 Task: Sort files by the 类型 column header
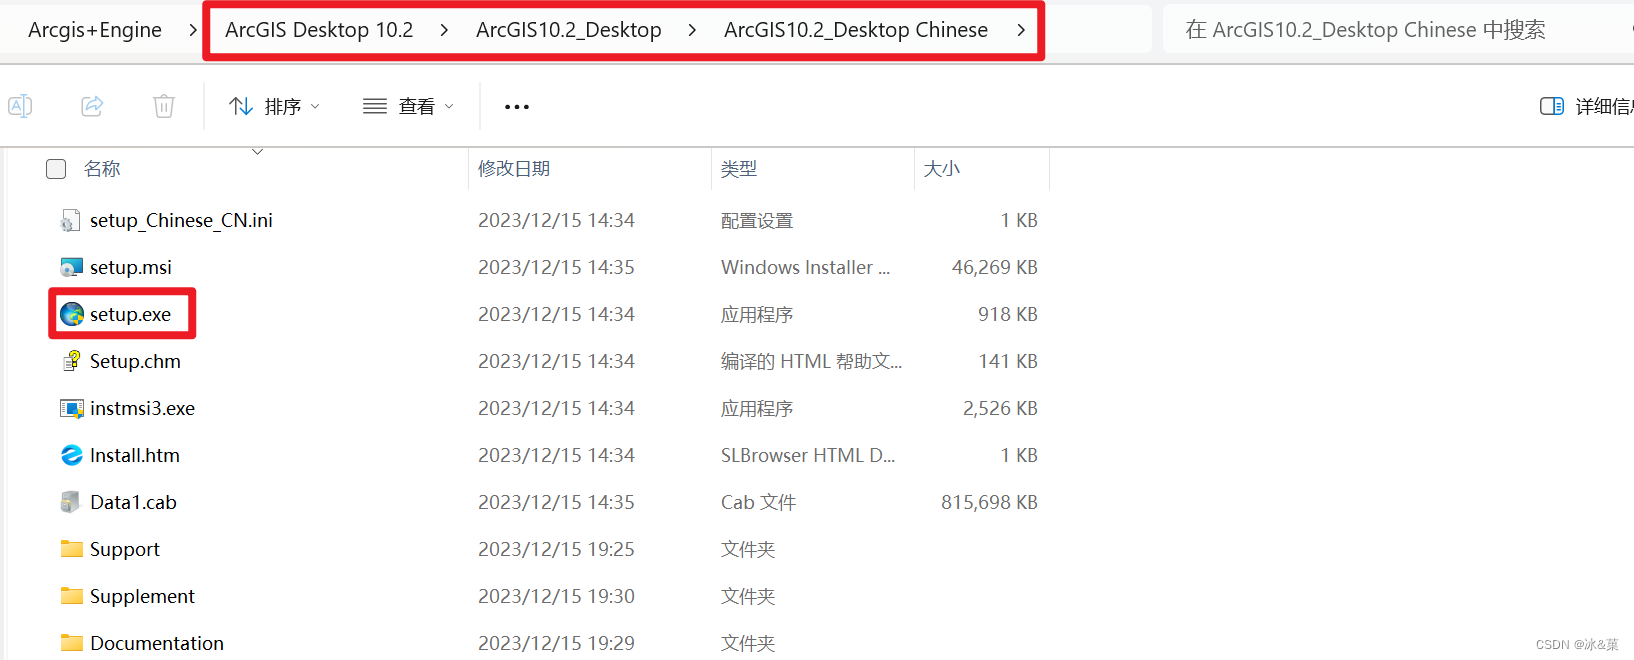[739, 169]
